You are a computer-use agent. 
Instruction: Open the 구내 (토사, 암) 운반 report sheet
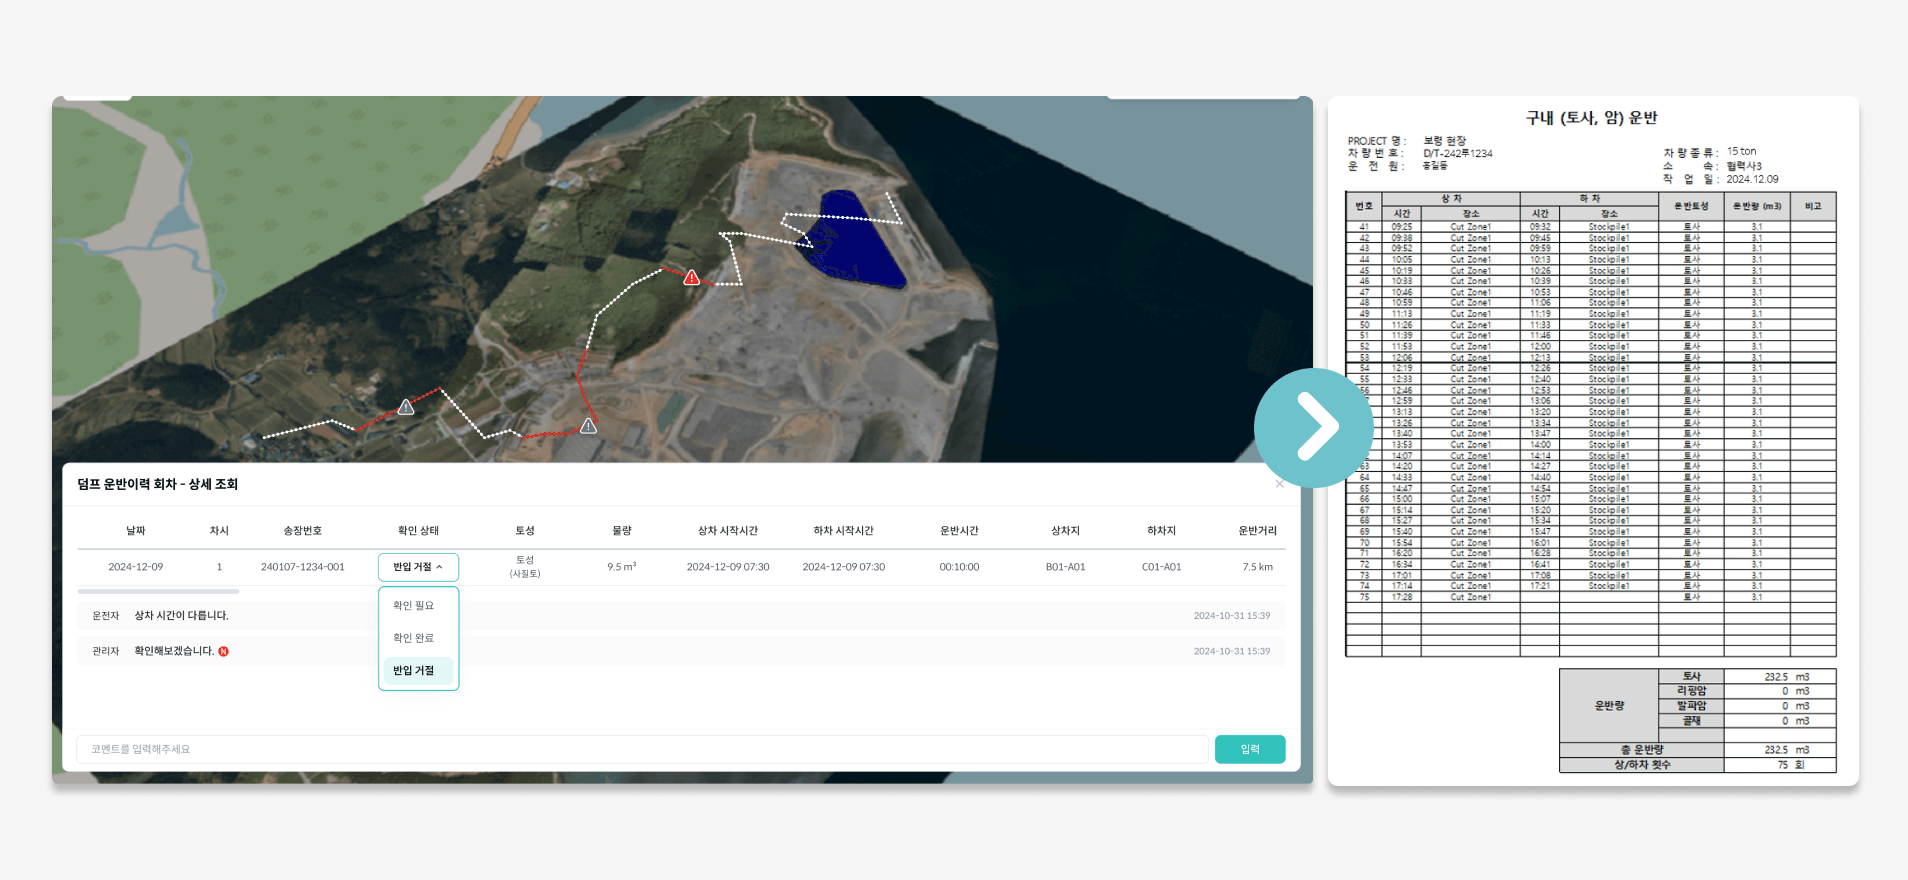tap(1592, 440)
